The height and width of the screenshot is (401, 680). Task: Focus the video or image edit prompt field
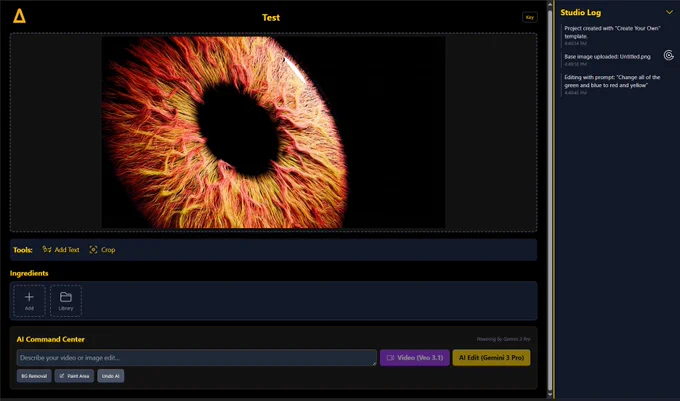point(196,358)
